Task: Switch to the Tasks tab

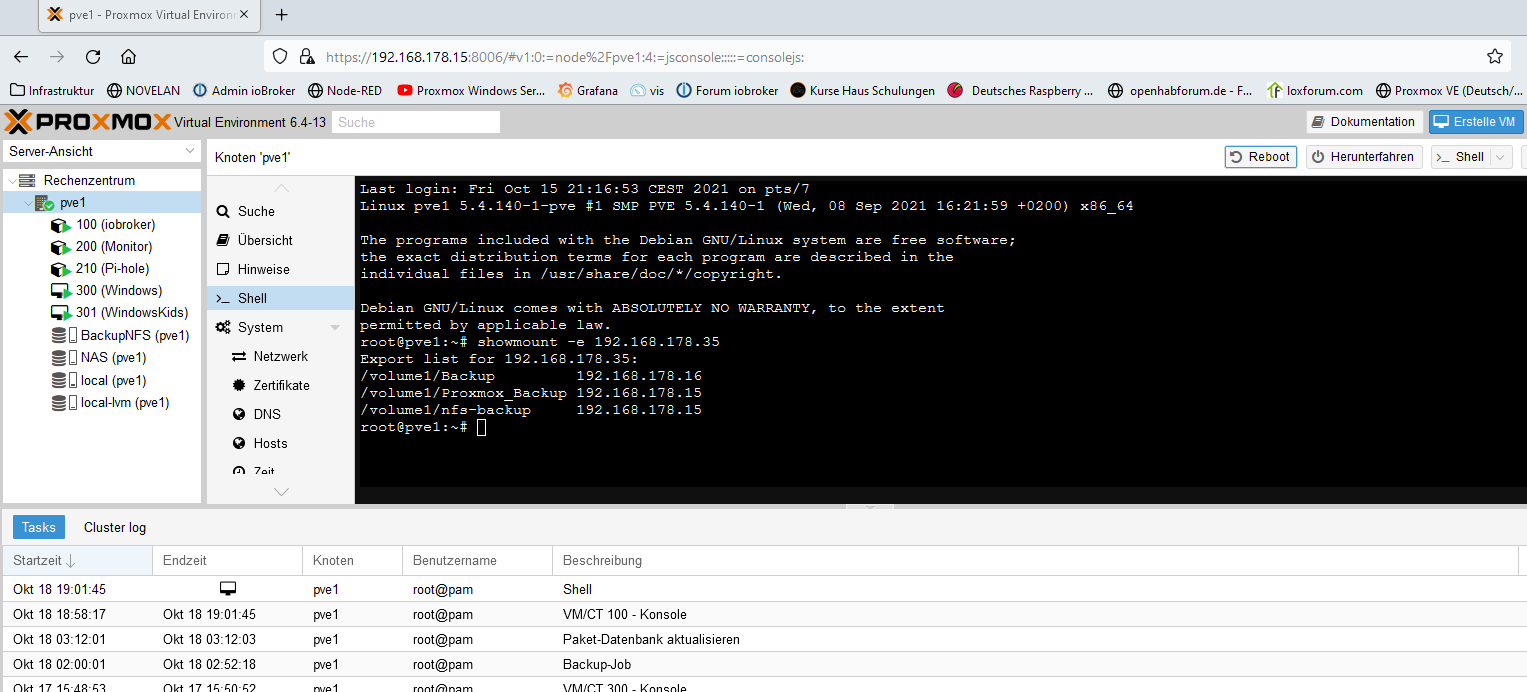Action: pyautogui.click(x=39, y=527)
